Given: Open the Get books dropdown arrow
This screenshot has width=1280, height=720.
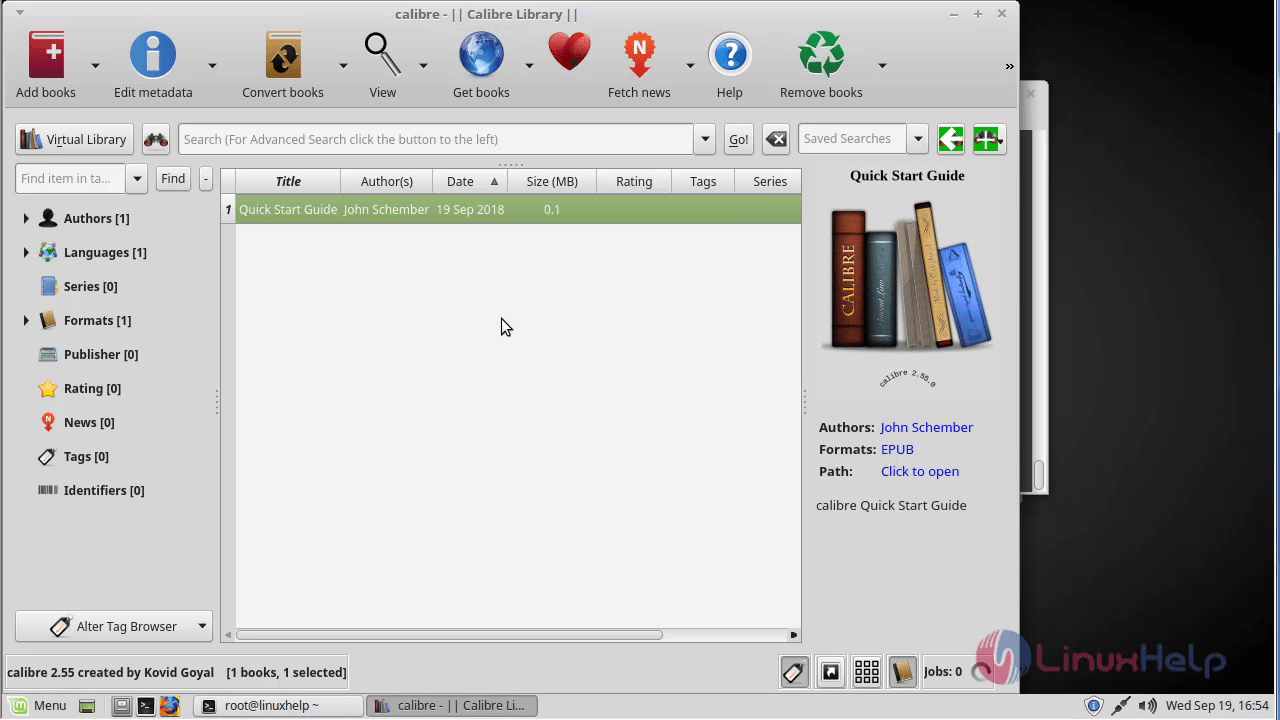Looking at the screenshot, I should 529,66.
